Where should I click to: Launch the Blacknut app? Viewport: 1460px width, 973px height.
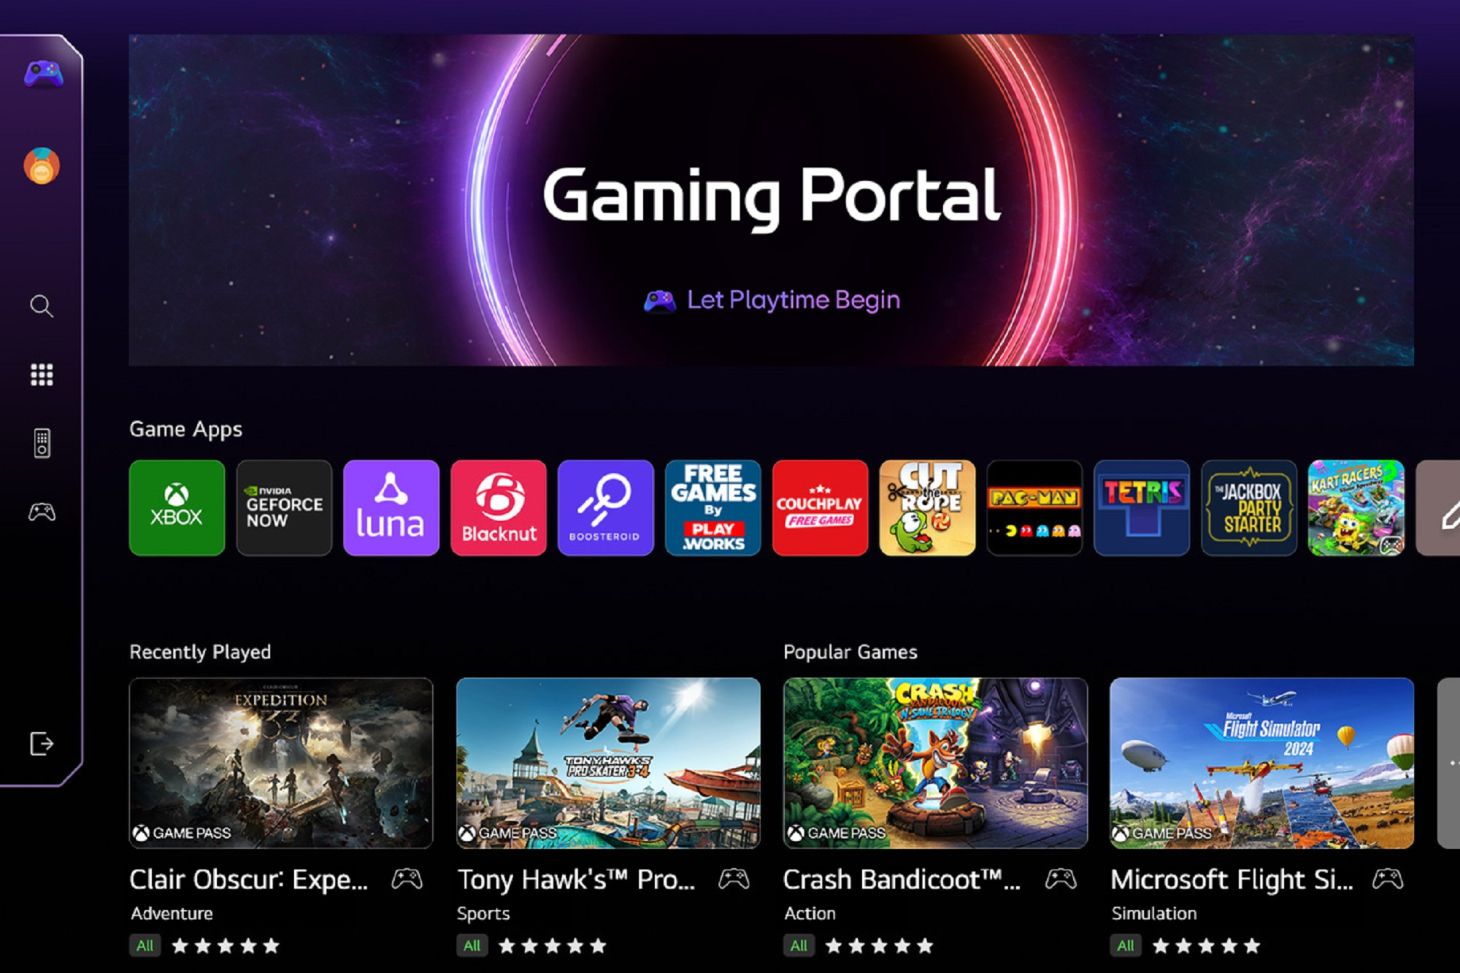pyautogui.click(x=498, y=508)
